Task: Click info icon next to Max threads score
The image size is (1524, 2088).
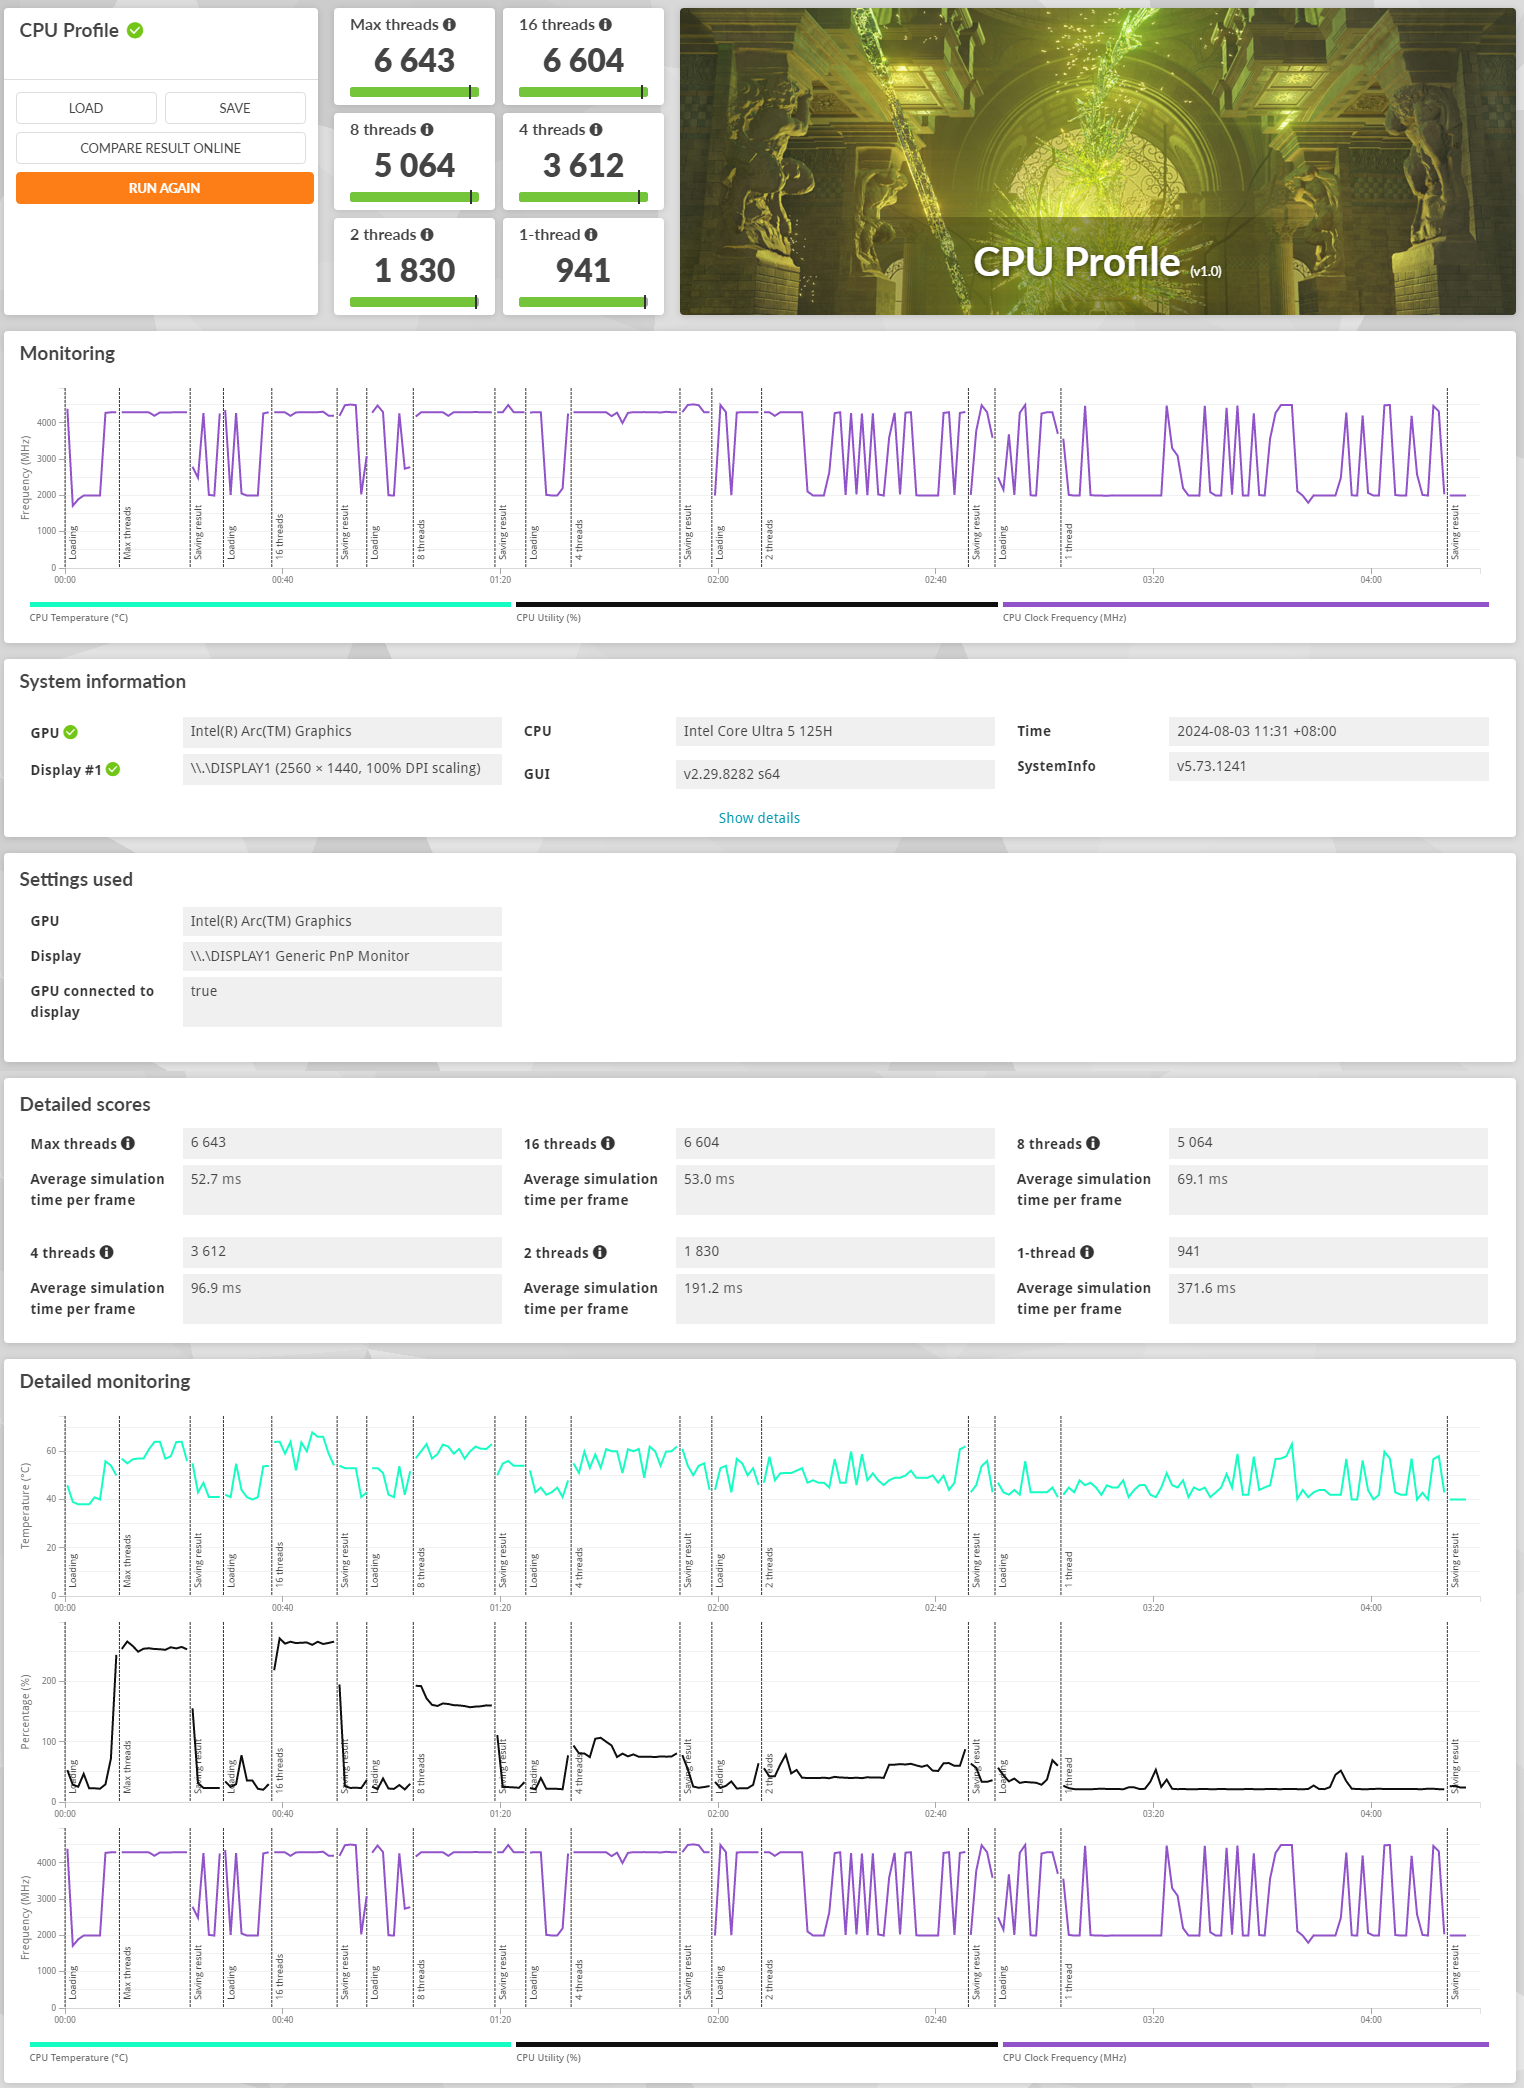Action: tap(449, 25)
